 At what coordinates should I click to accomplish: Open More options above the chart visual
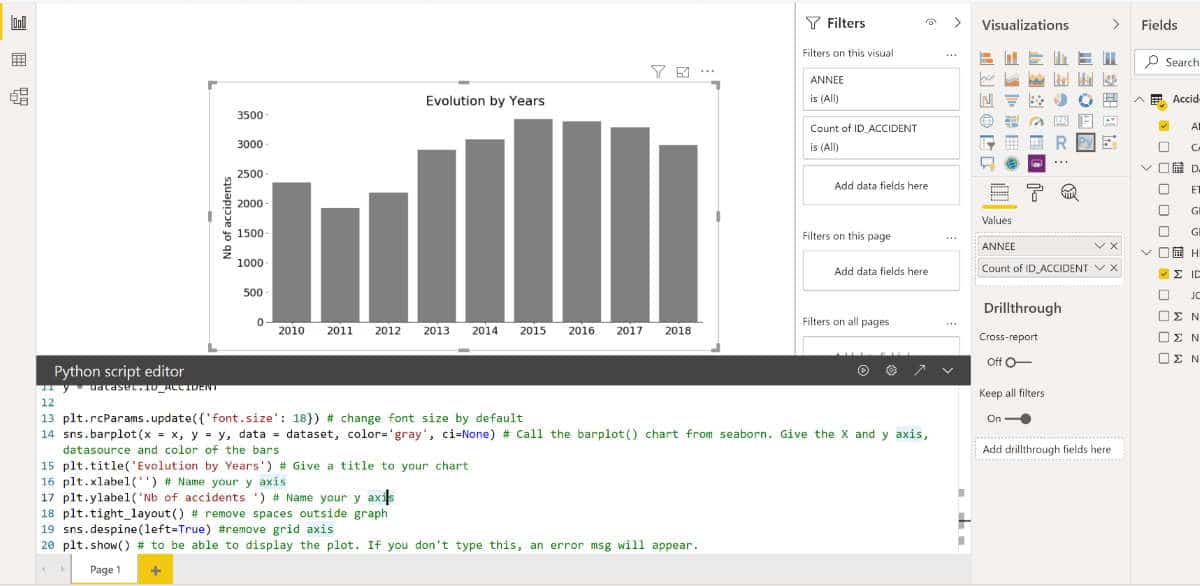click(708, 71)
